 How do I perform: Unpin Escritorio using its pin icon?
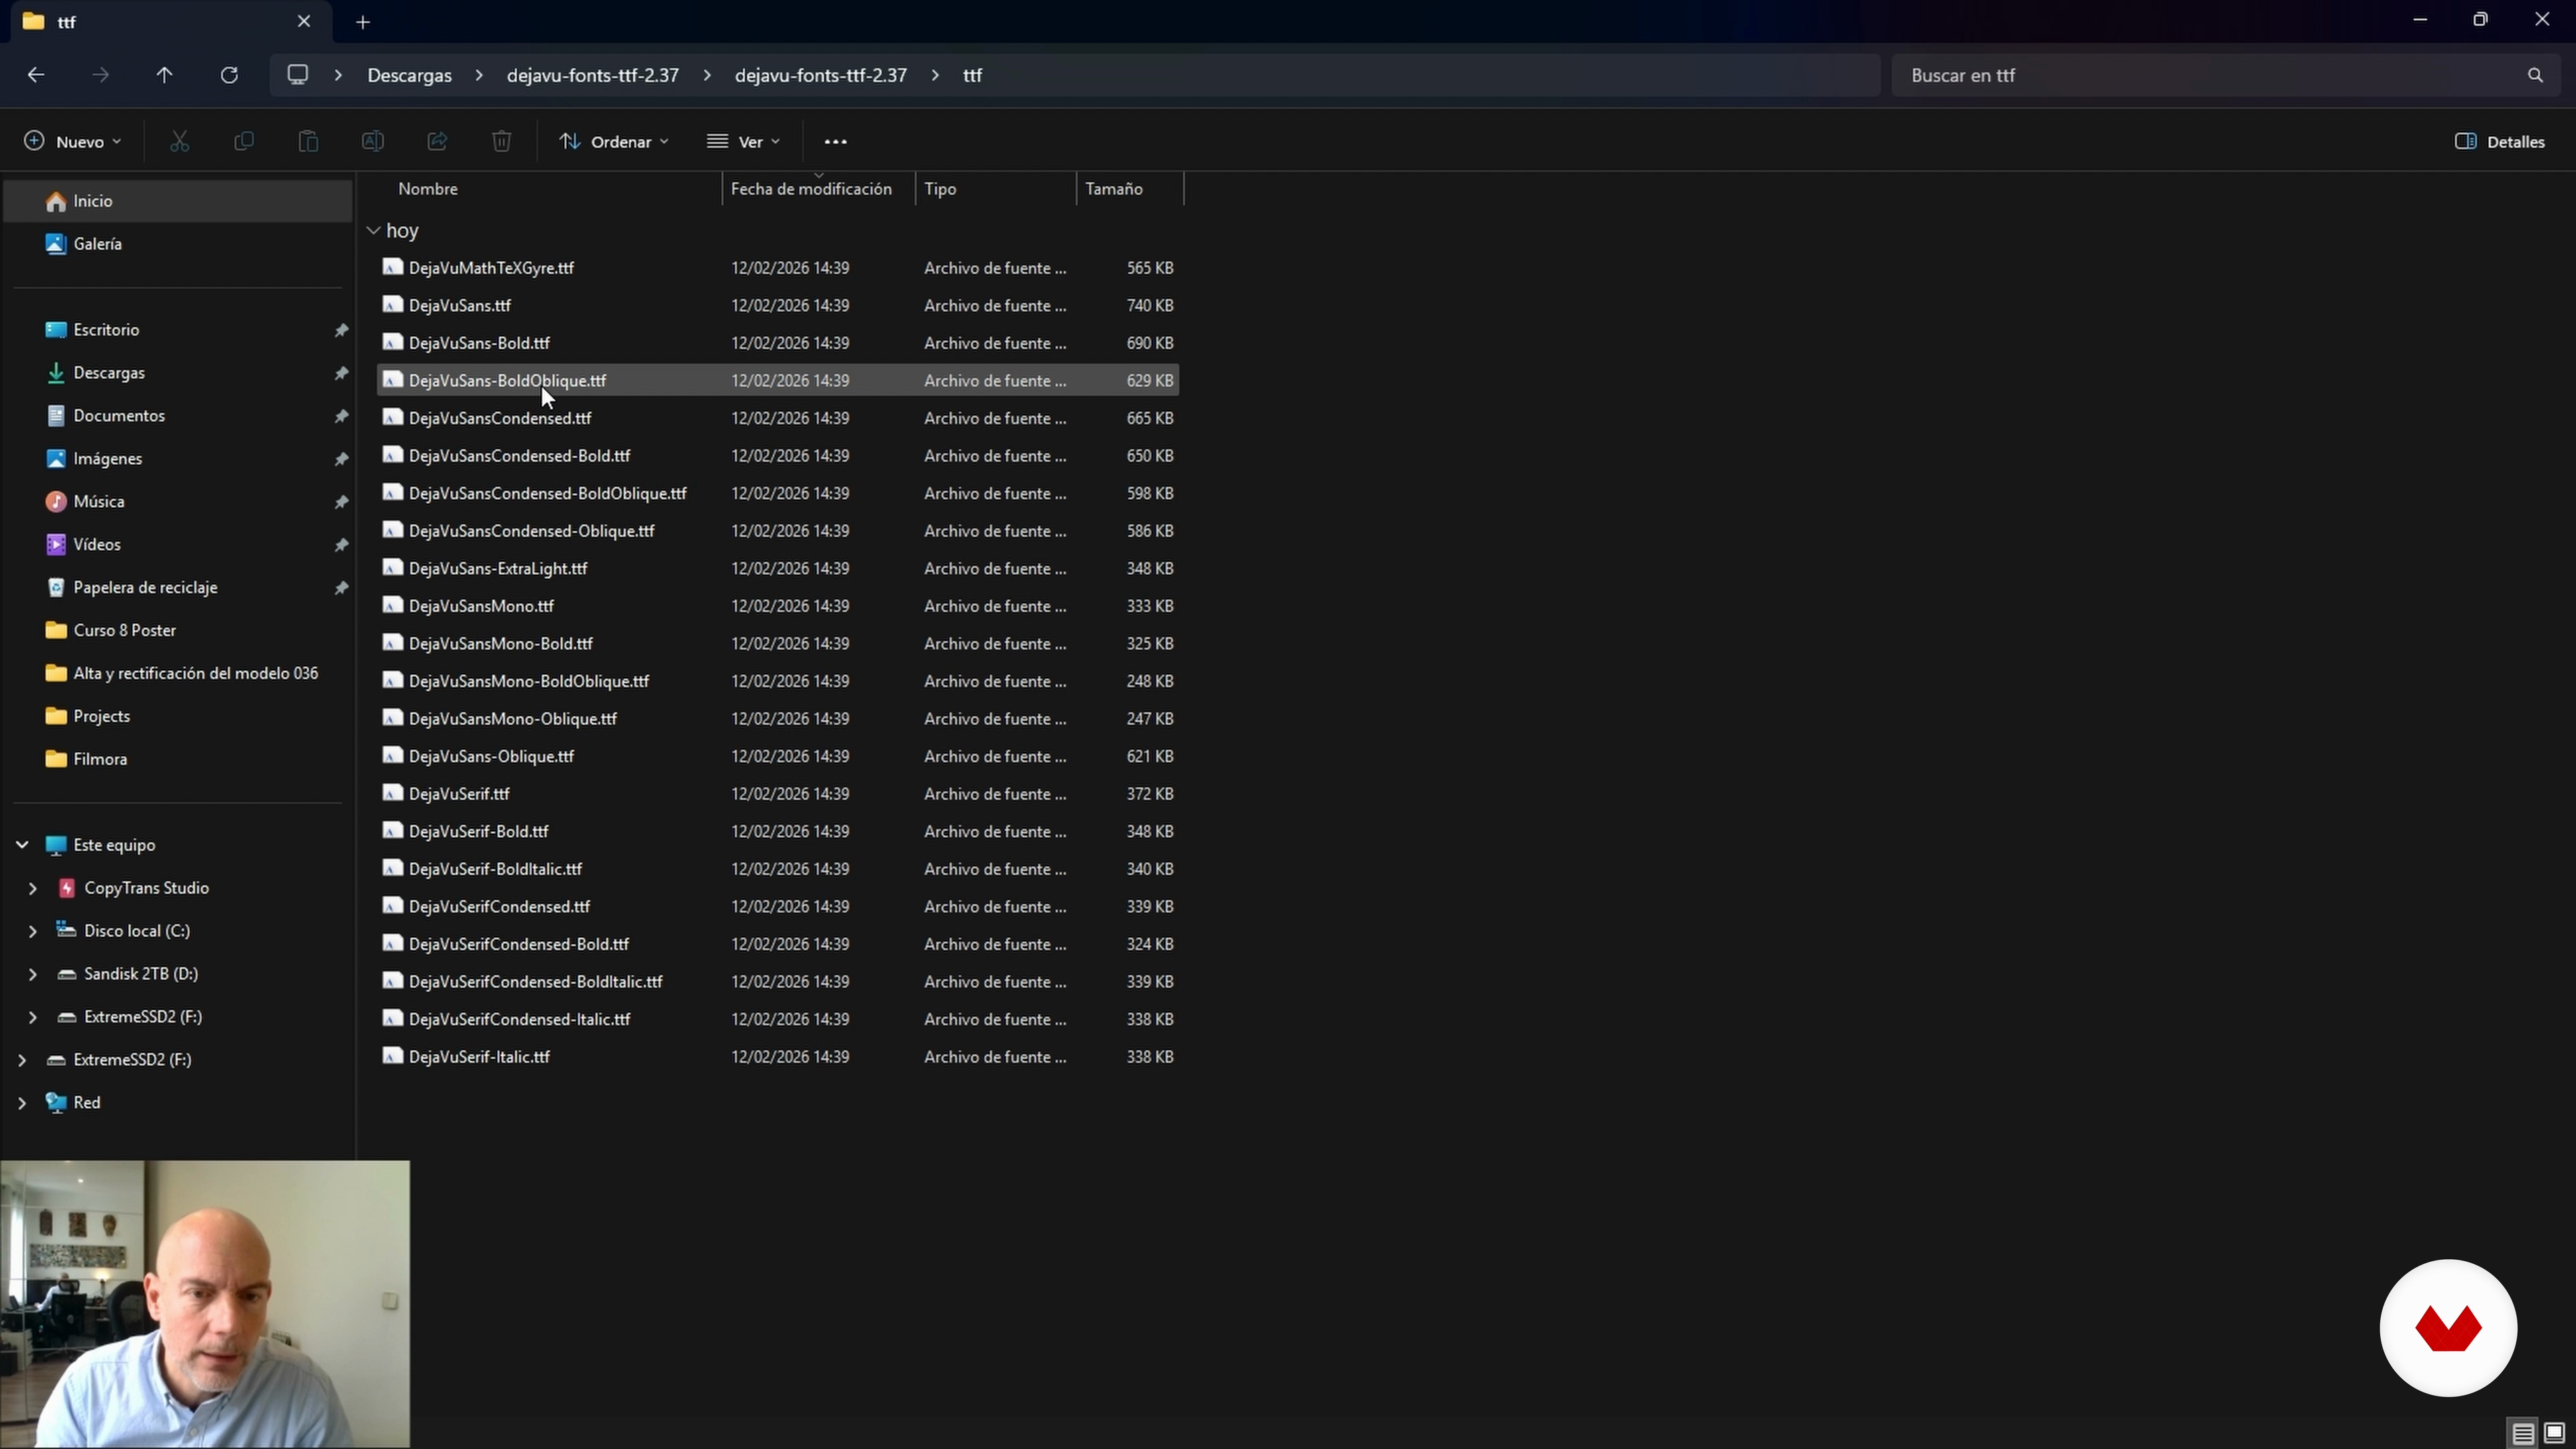tap(341, 330)
